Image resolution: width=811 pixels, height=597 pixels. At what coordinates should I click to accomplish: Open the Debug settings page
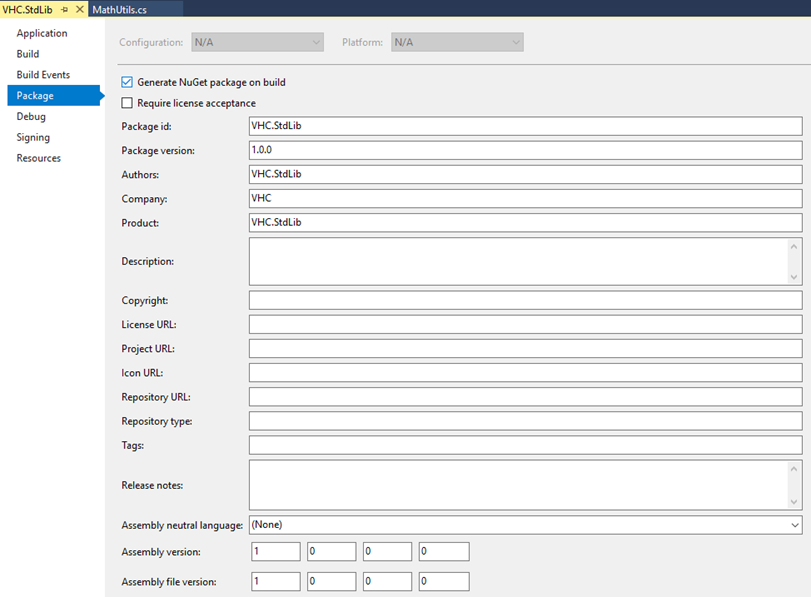[31, 116]
